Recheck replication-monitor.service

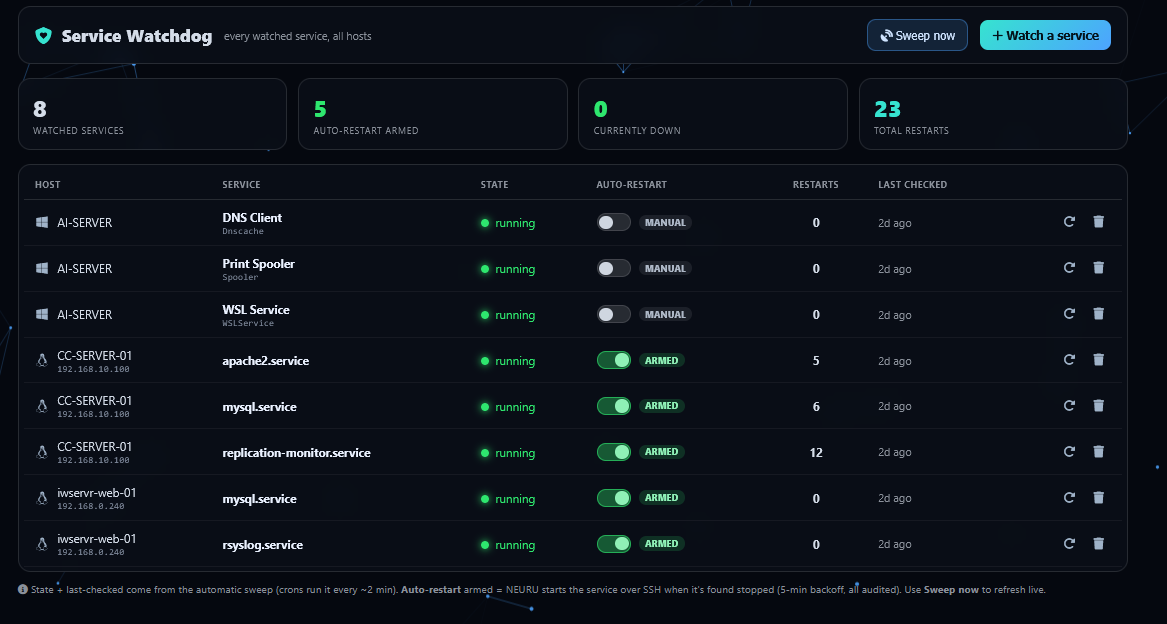click(x=1070, y=452)
